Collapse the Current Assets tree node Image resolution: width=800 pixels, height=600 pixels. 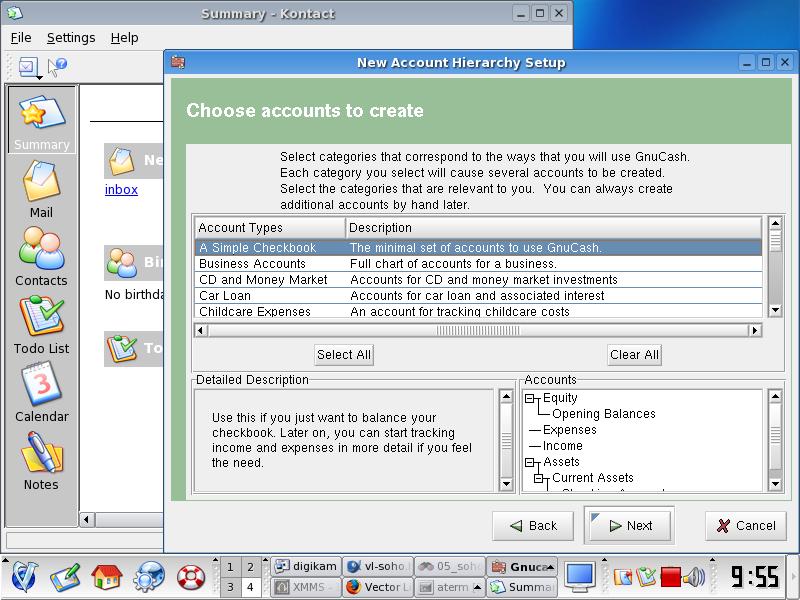coord(541,478)
